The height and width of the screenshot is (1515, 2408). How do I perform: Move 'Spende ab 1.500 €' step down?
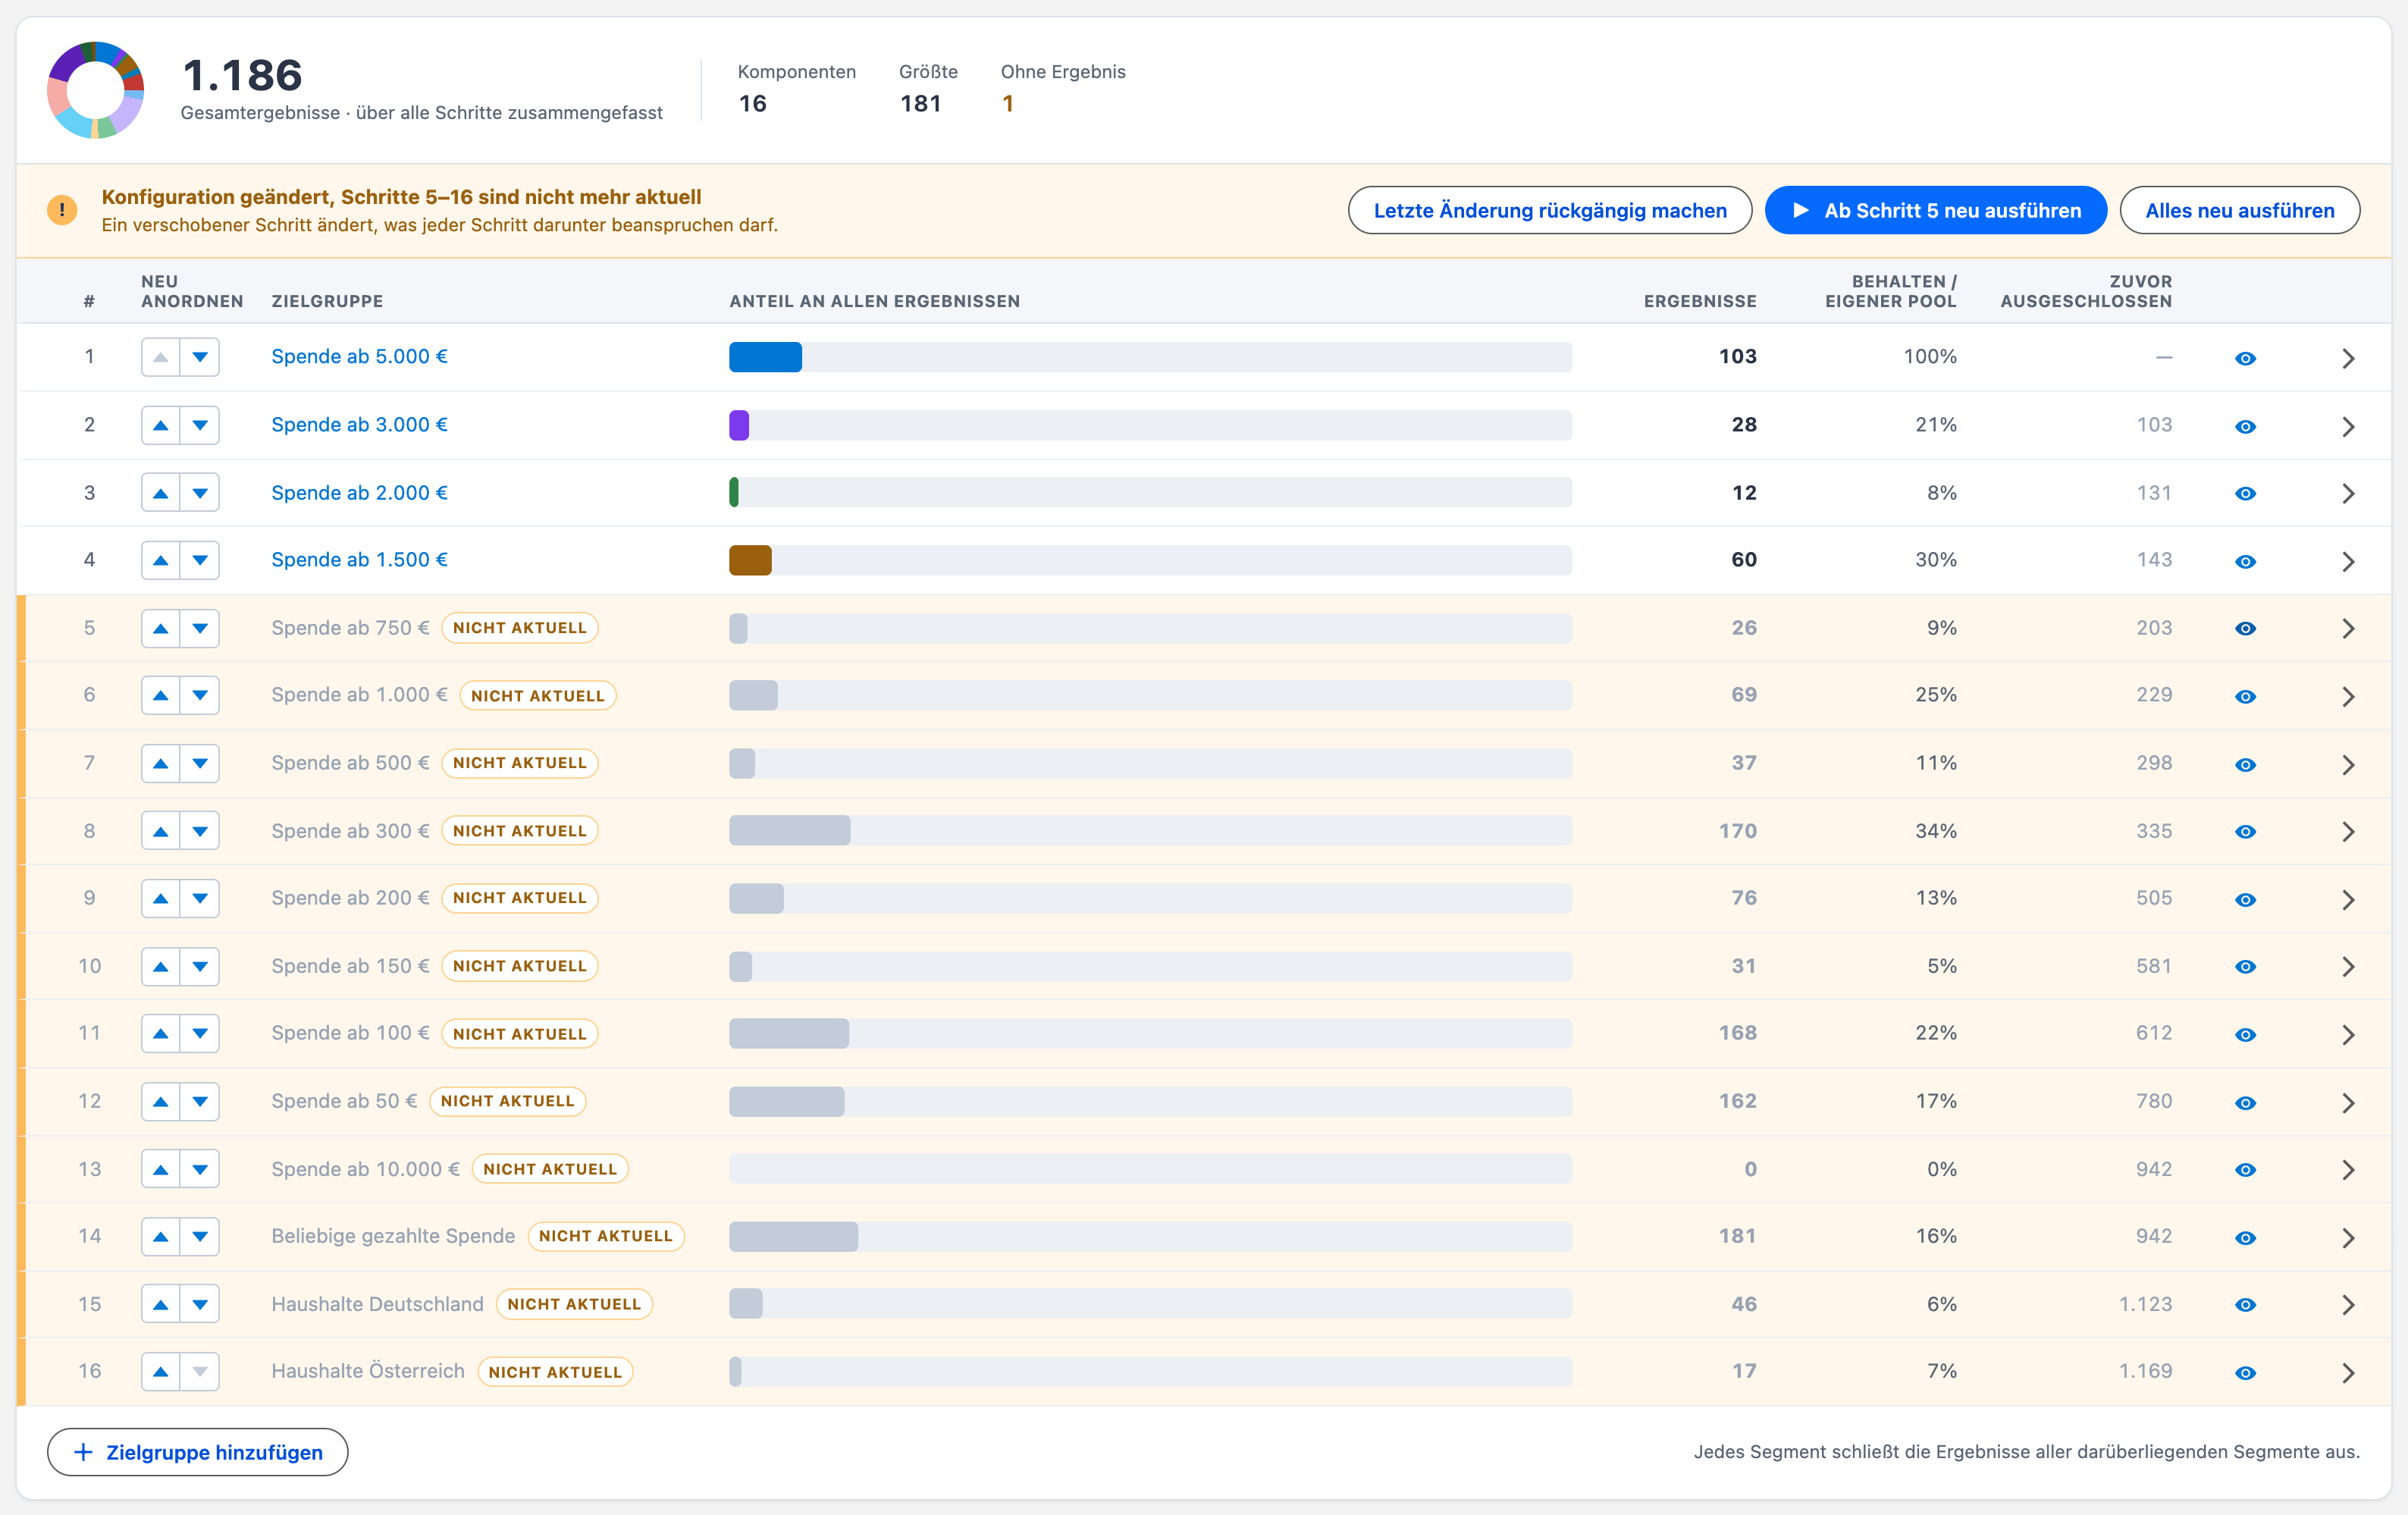click(x=200, y=560)
